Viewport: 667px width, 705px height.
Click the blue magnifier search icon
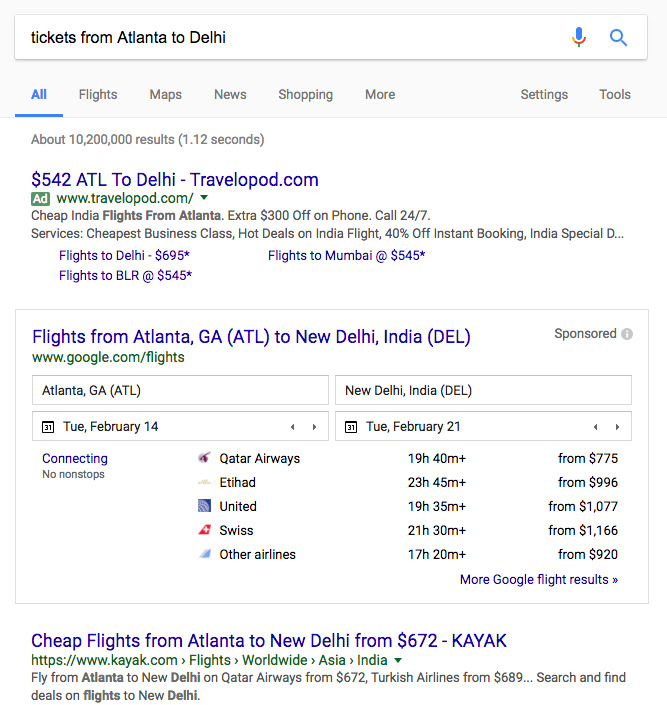tap(618, 38)
